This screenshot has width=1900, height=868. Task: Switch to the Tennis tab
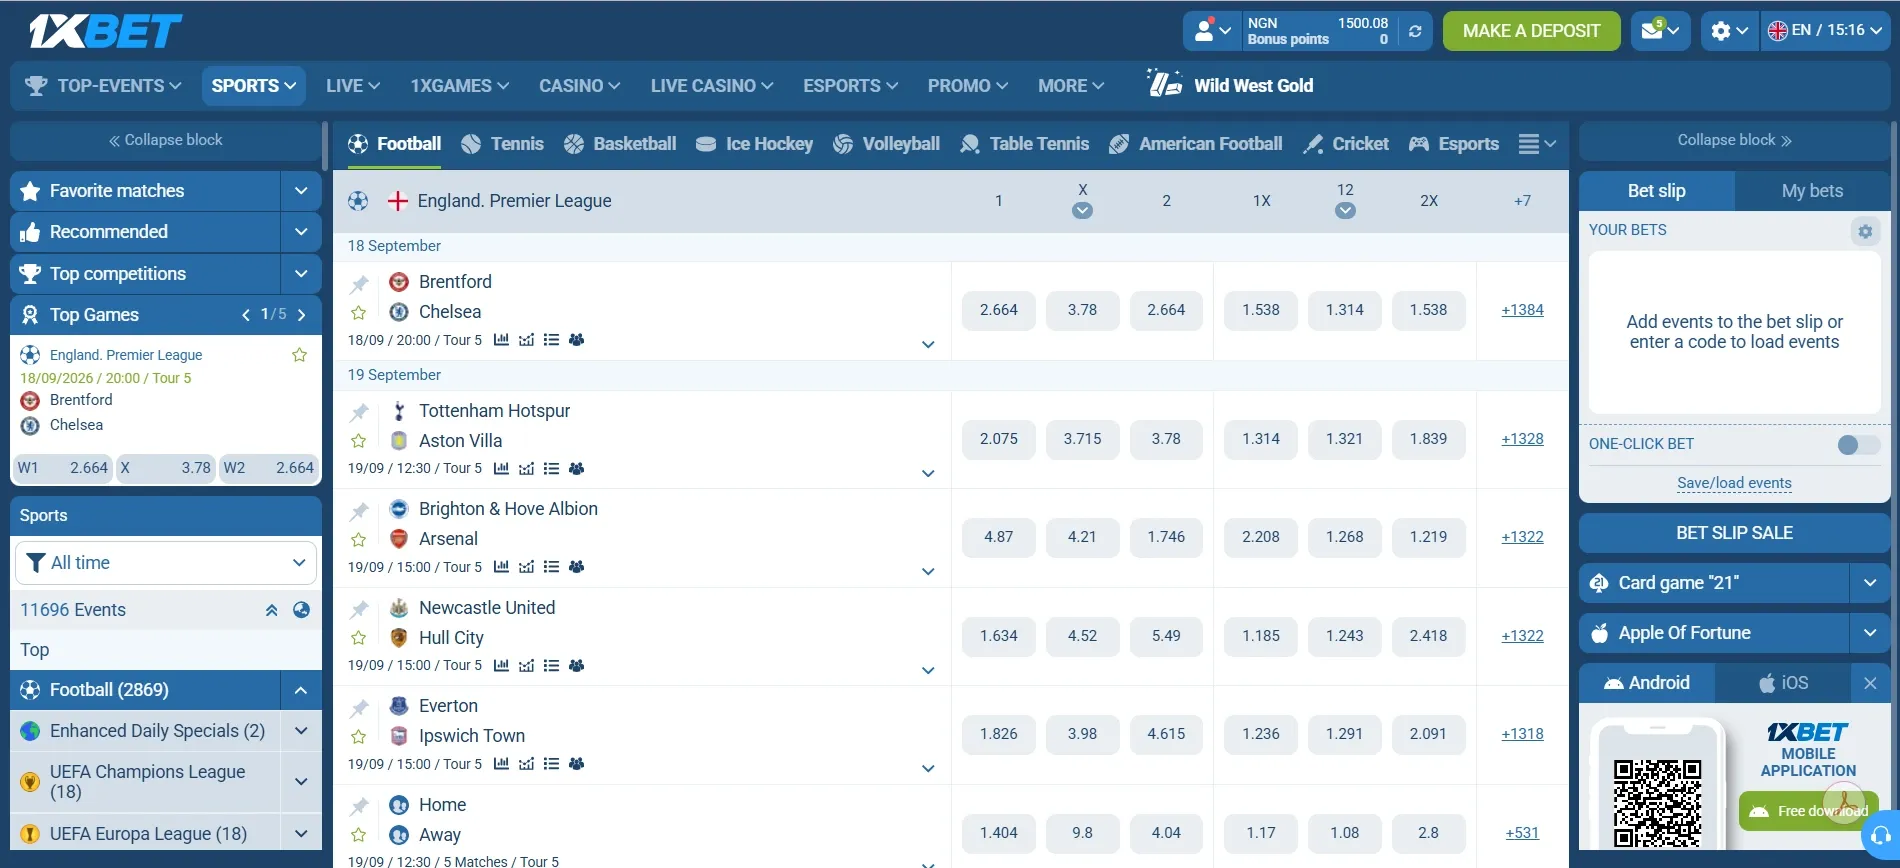[x=503, y=144]
